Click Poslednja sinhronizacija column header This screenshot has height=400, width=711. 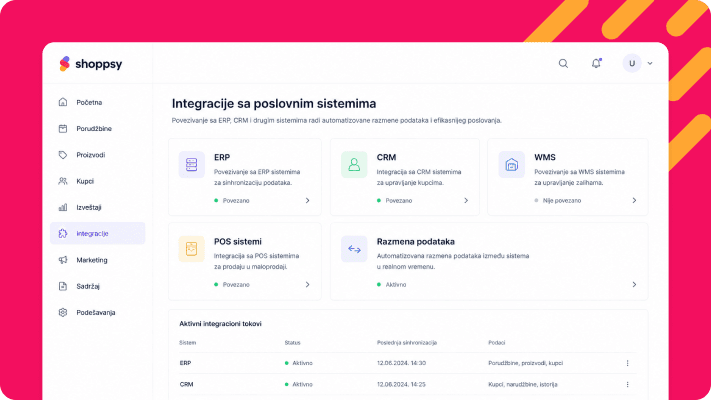[x=407, y=343]
